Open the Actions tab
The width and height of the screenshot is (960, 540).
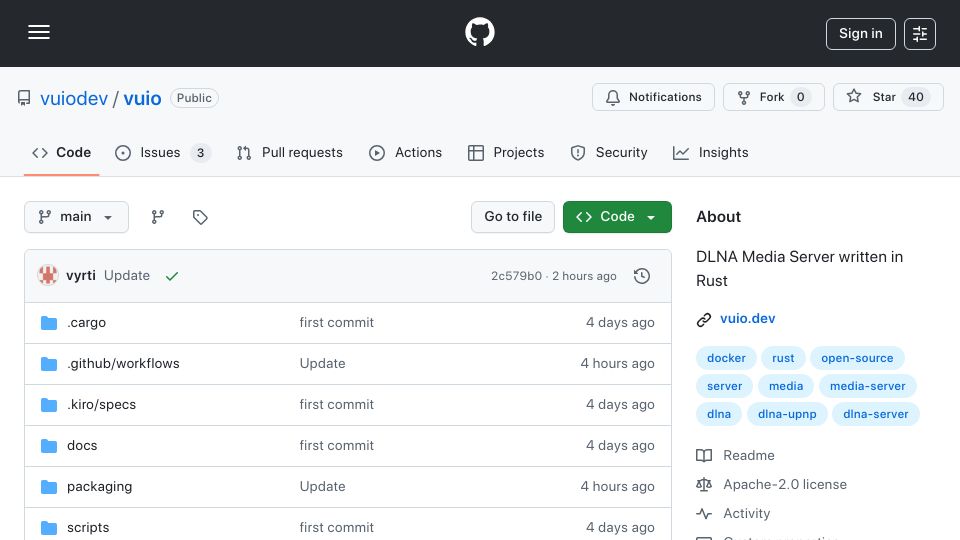(405, 152)
